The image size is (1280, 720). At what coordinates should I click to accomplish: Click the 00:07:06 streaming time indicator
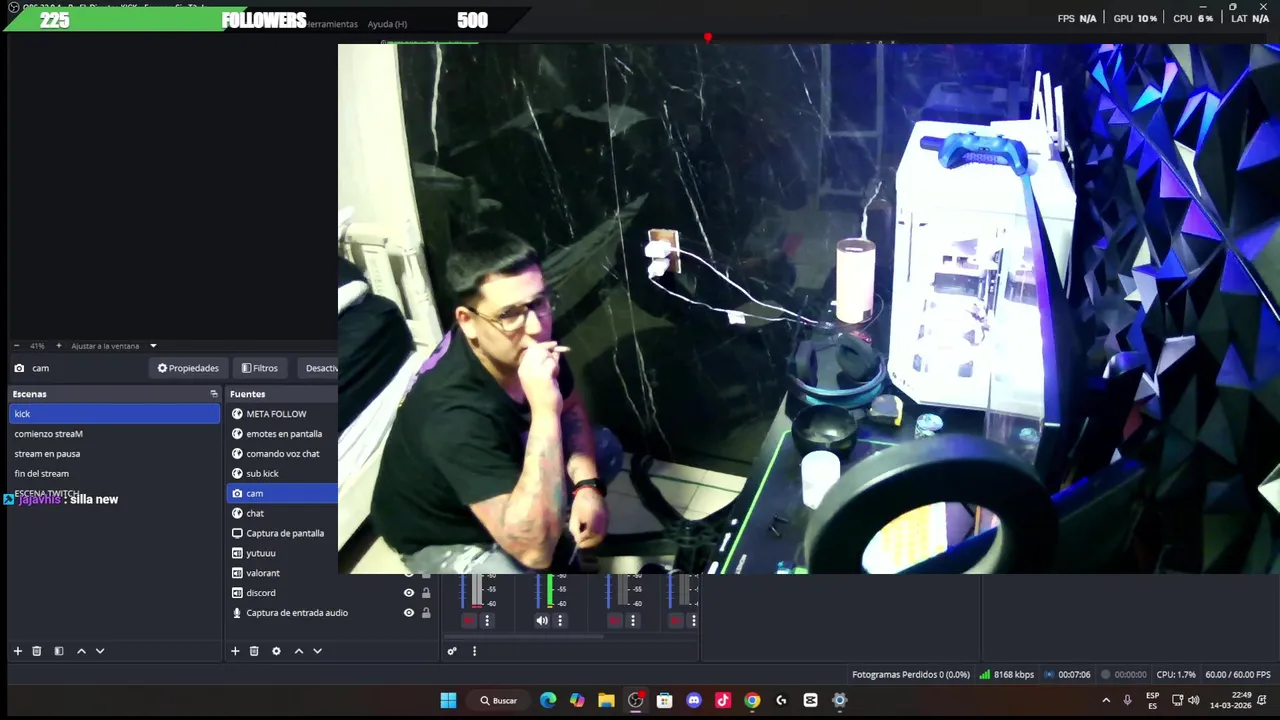1067,675
